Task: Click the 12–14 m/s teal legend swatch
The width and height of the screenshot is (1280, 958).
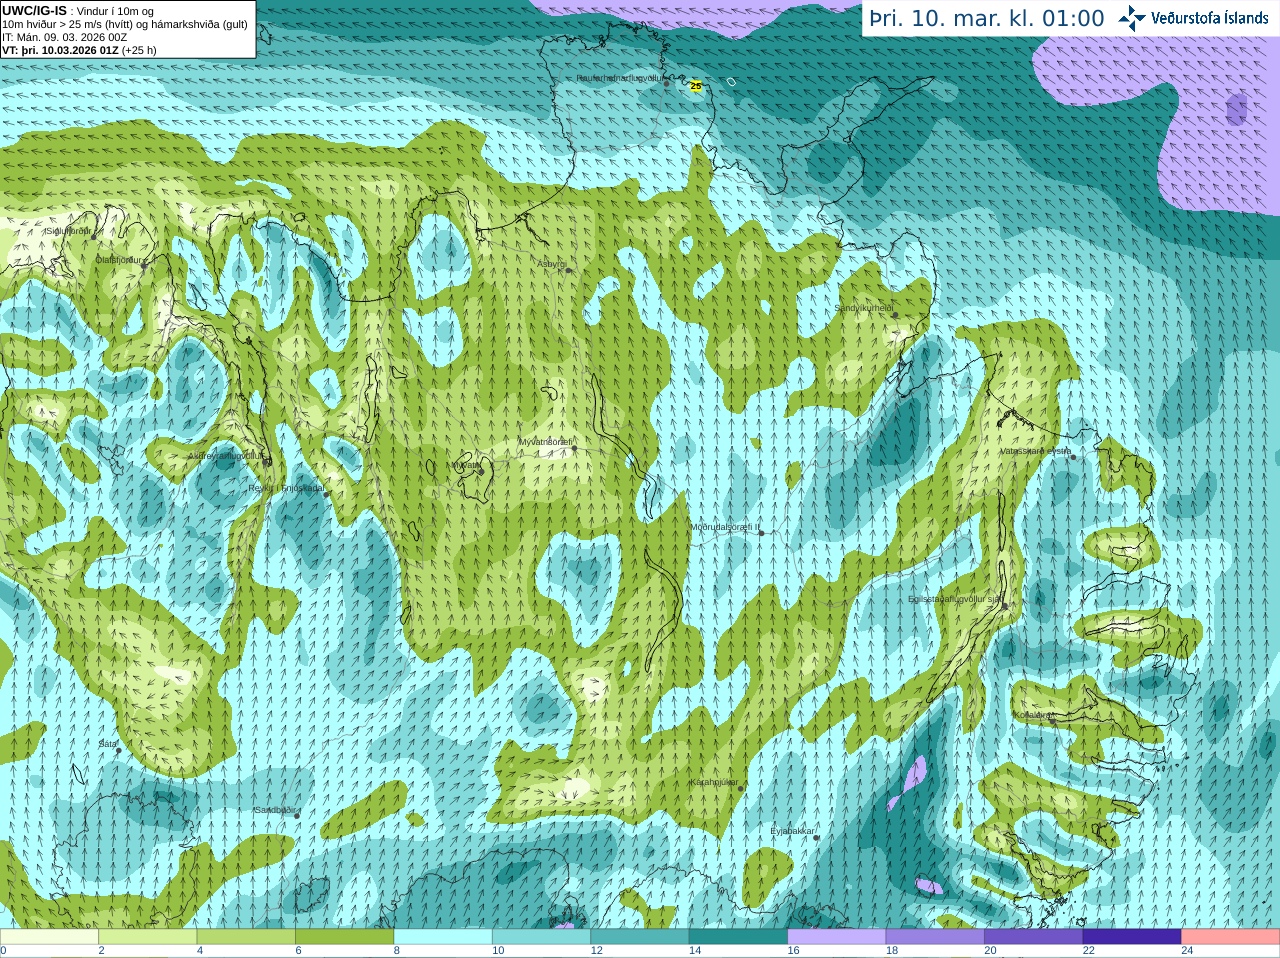Action: coord(640,937)
